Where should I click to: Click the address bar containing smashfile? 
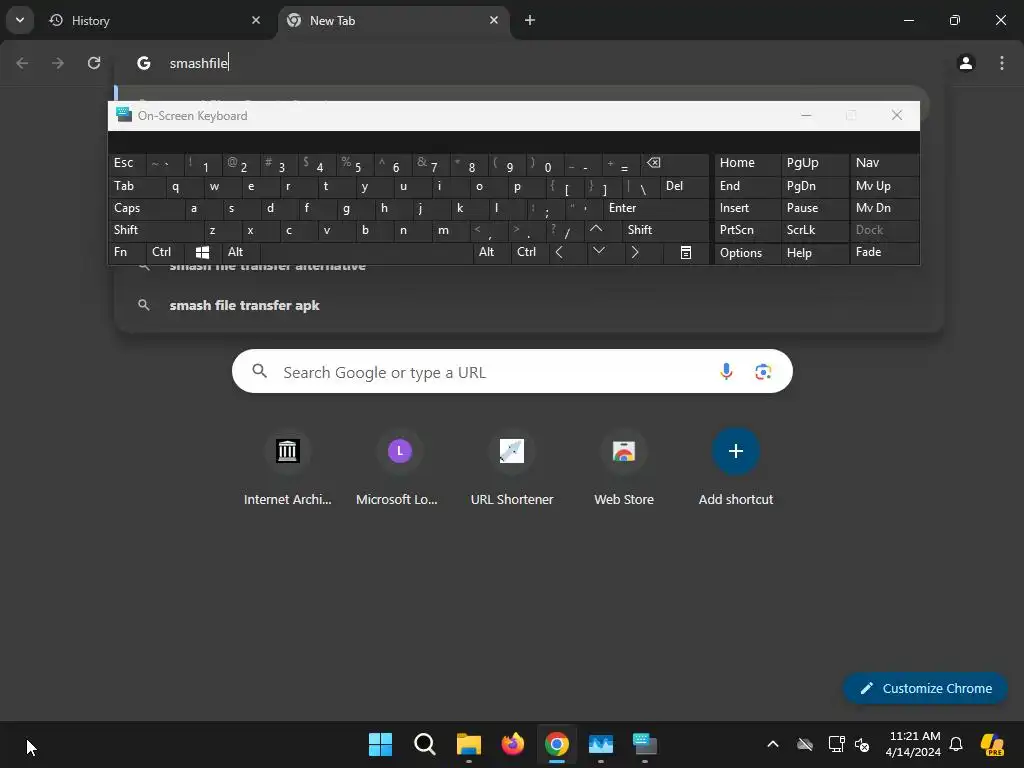529,63
